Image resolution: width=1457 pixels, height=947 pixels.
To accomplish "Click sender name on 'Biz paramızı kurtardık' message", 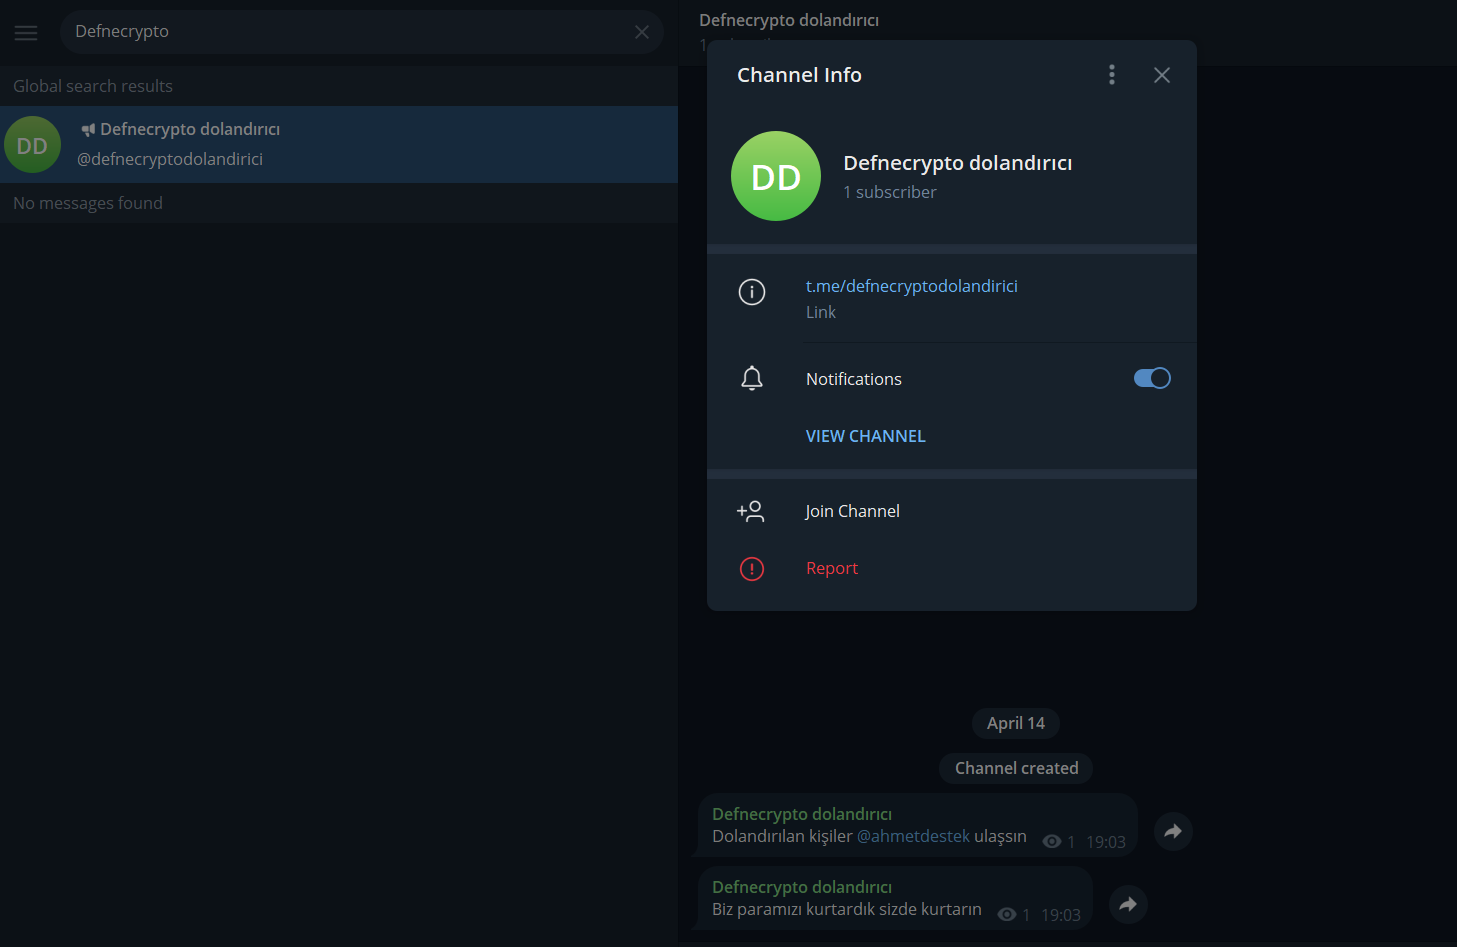I will coord(802,887).
